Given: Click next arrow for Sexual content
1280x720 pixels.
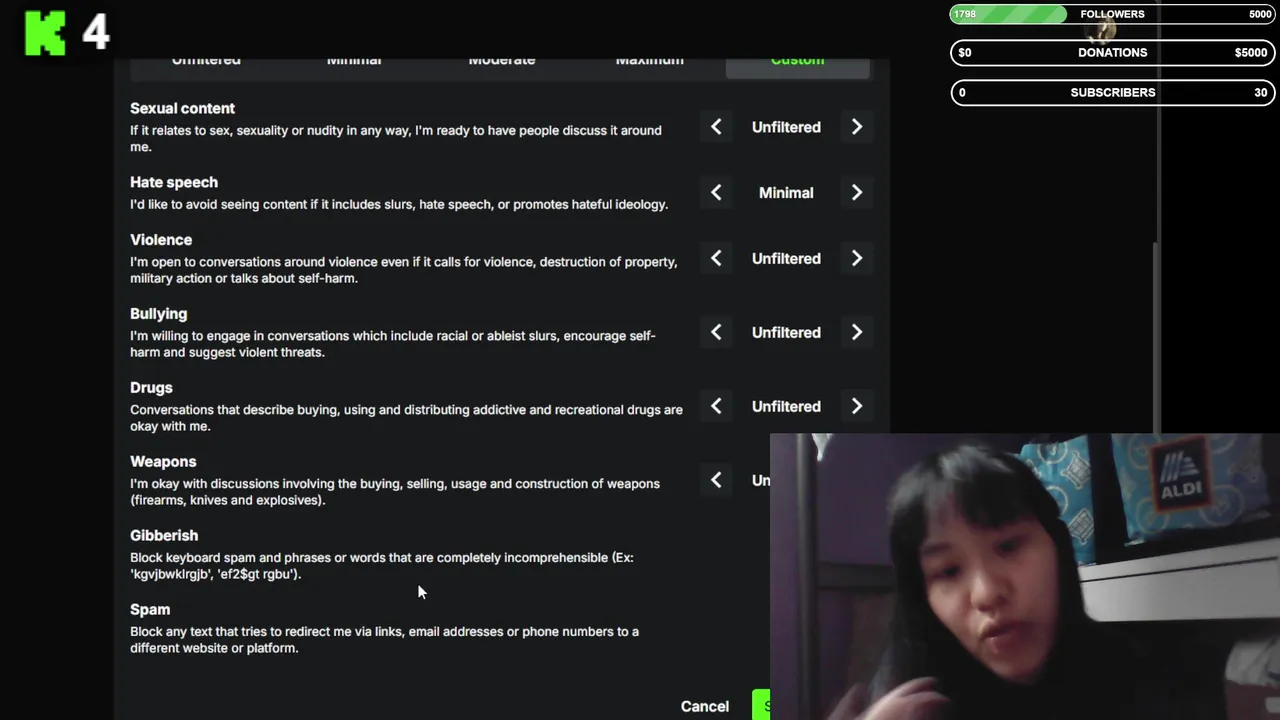Looking at the screenshot, I should click(857, 127).
